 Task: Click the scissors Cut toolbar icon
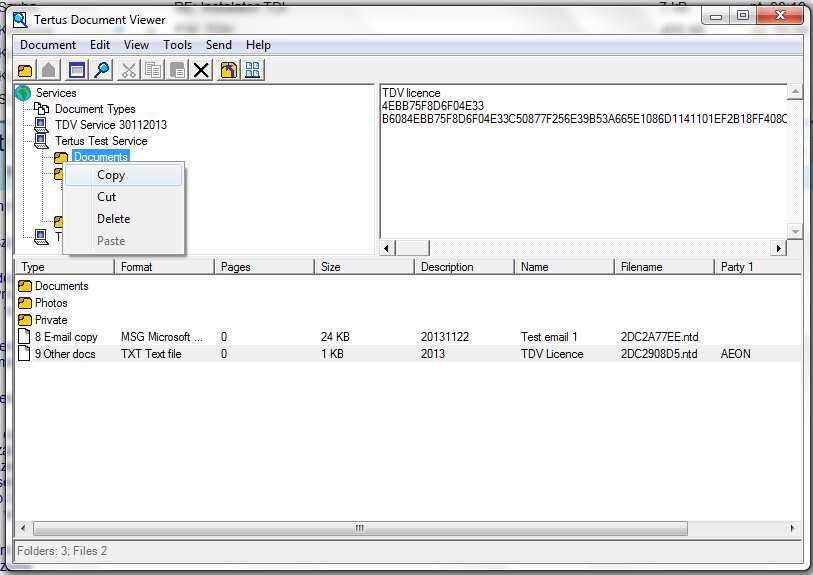129,70
